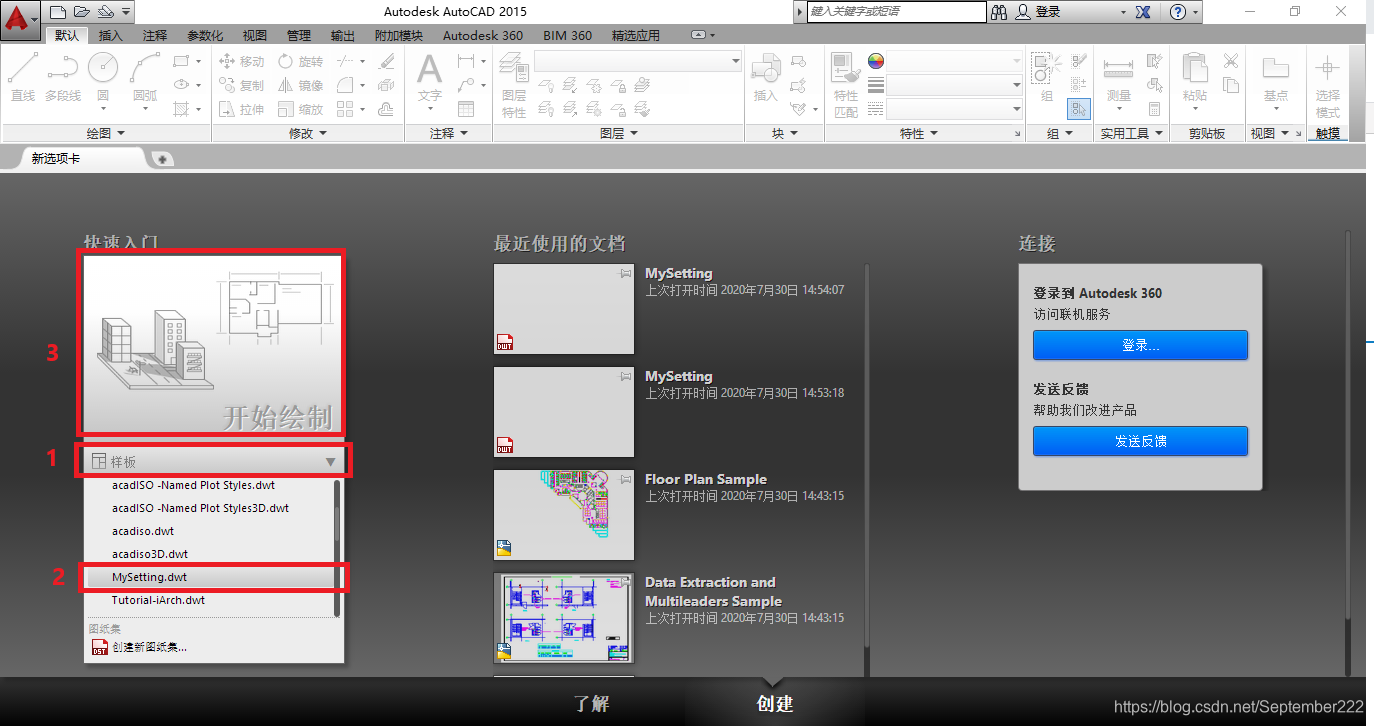
Task: Click Start Drawing (开始绘制) tile
Action: click(x=214, y=344)
